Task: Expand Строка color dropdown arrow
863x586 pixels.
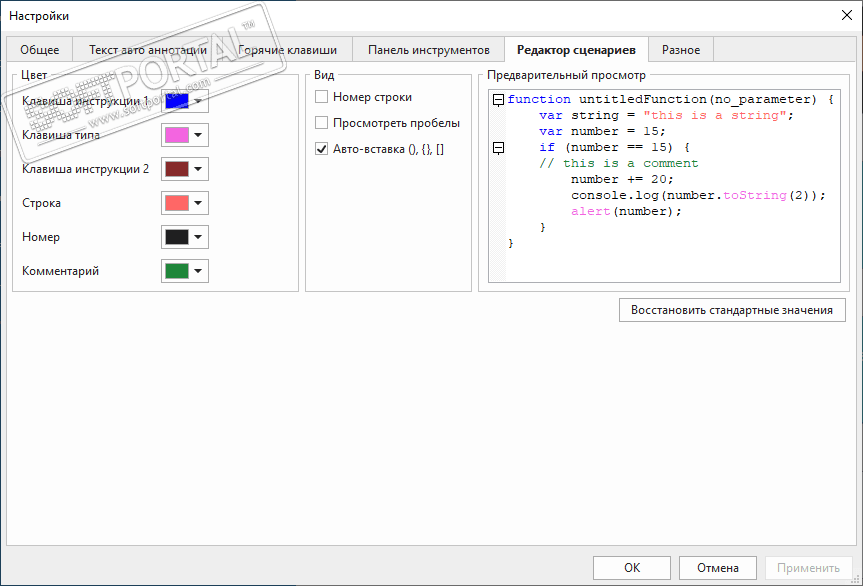Action: (198, 203)
